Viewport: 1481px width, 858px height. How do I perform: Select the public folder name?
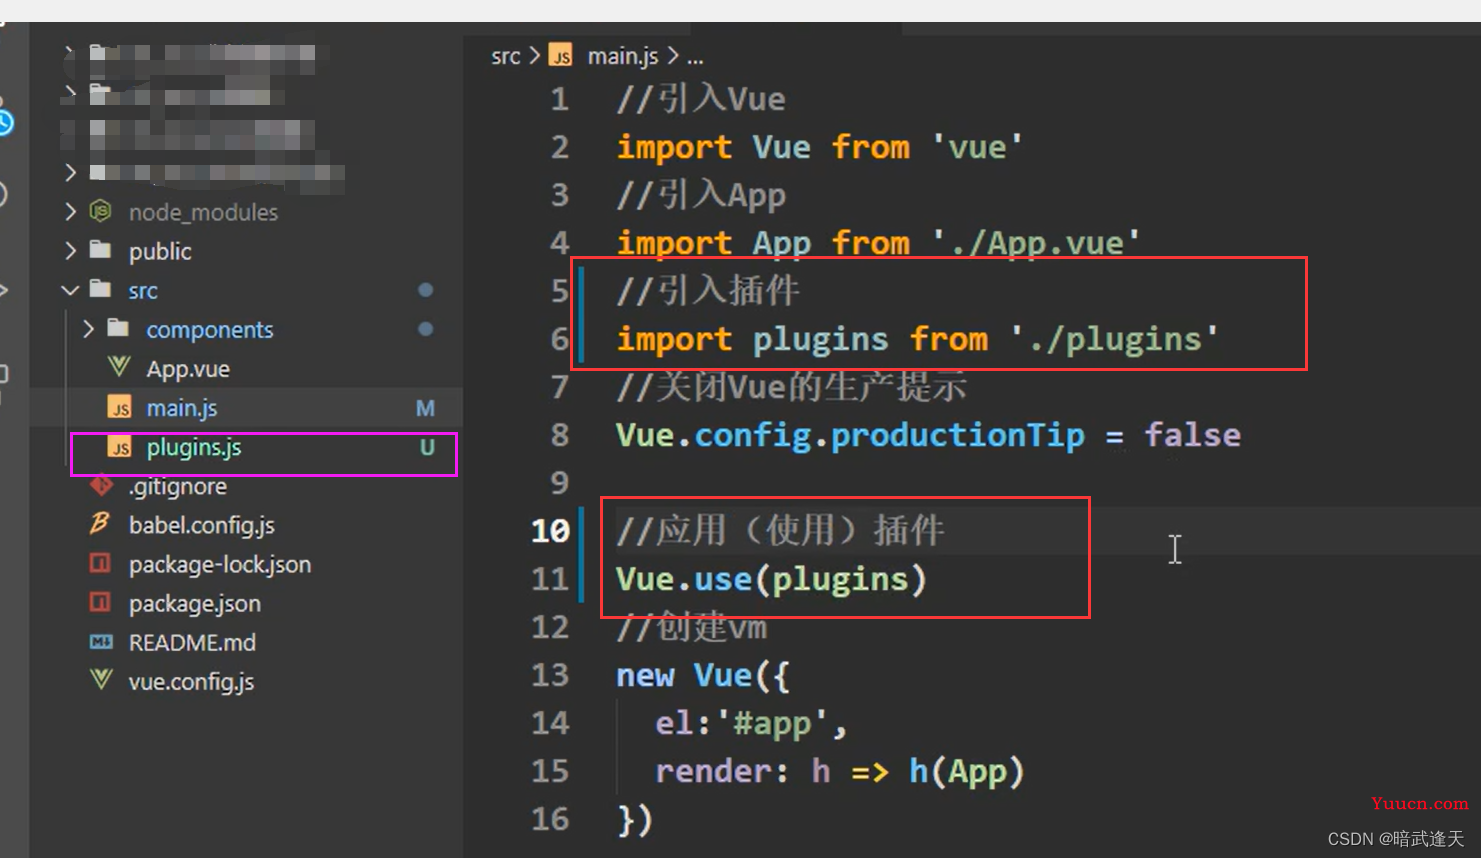160,251
